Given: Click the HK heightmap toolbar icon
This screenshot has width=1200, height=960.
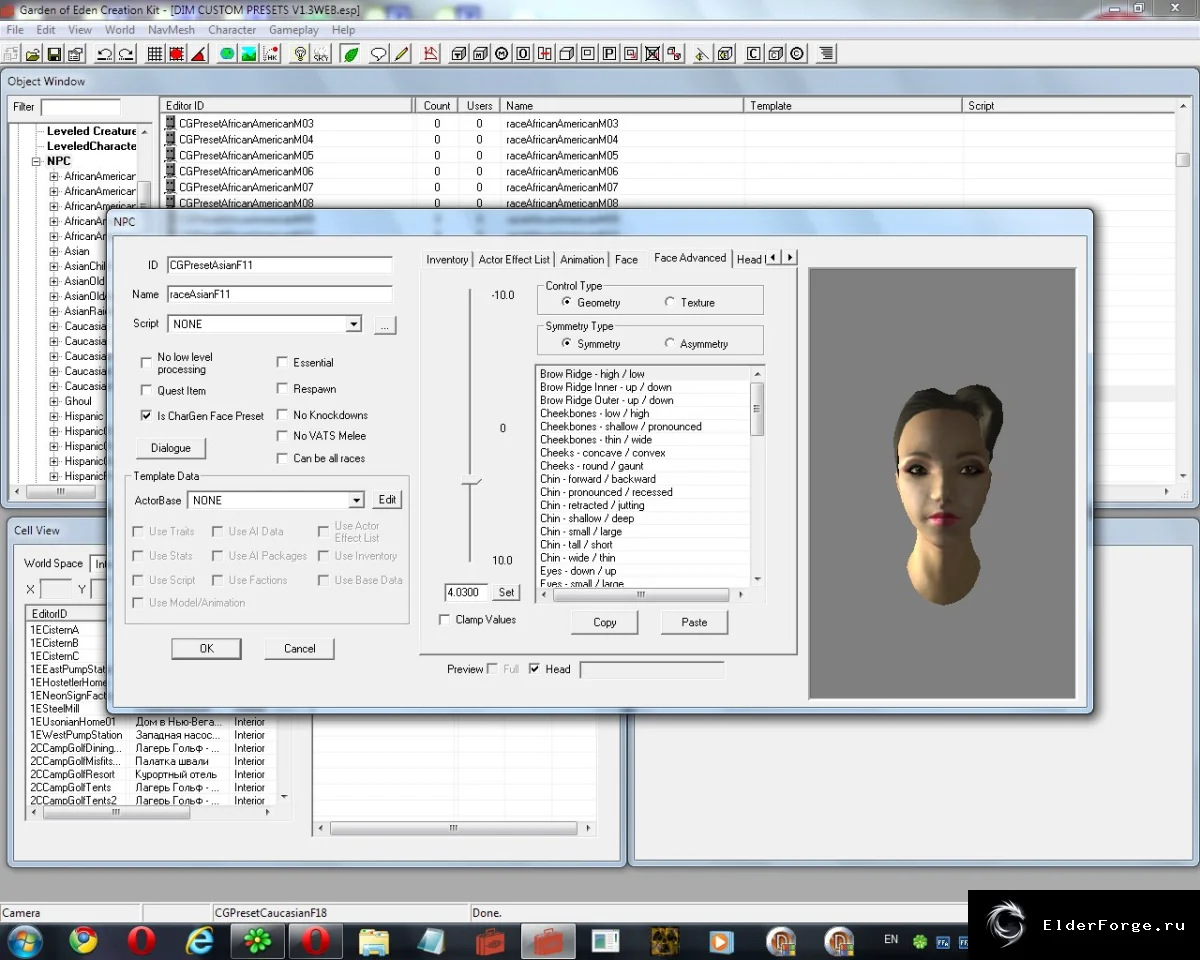Looking at the screenshot, I should point(270,54).
